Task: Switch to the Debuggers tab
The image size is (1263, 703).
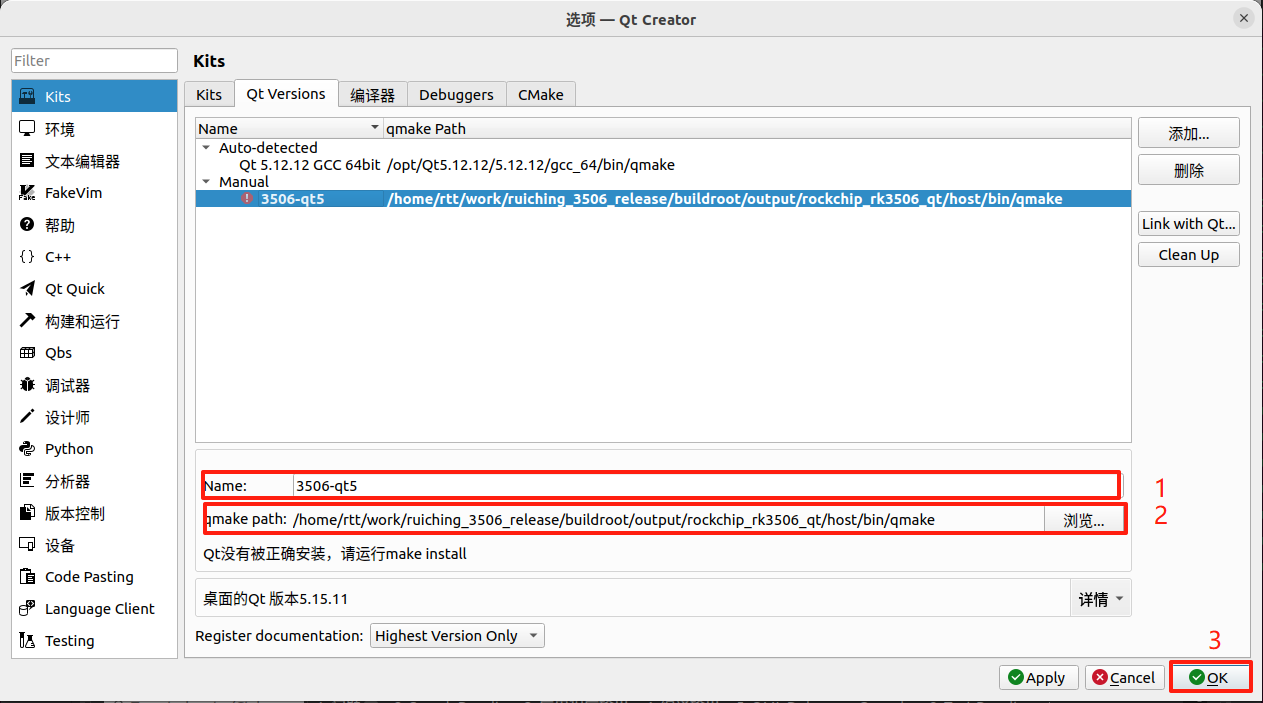Action: (x=456, y=95)
